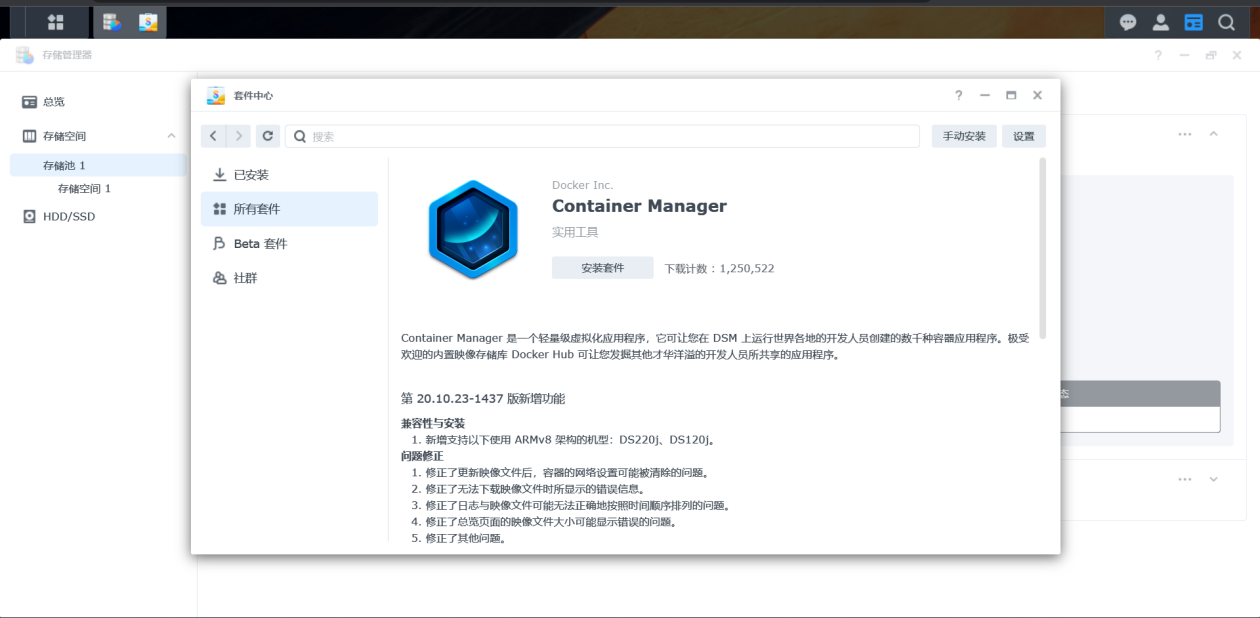
Task: Close the Package Center window
Action: click(1037, 95)
